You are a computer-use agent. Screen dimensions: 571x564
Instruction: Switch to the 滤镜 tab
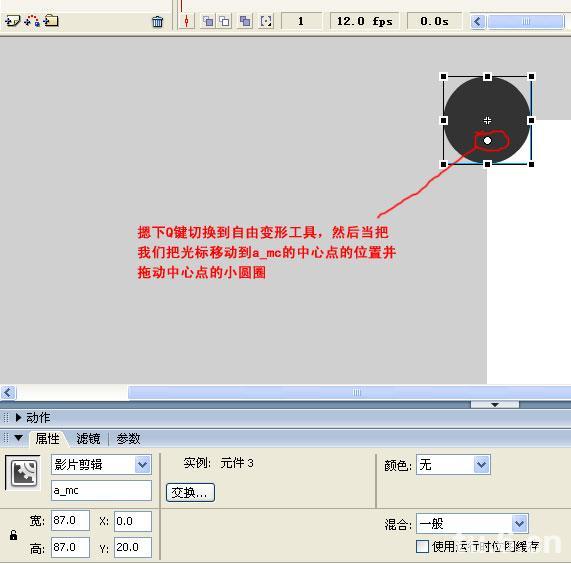pyautogui.click(x=88, y=438)
